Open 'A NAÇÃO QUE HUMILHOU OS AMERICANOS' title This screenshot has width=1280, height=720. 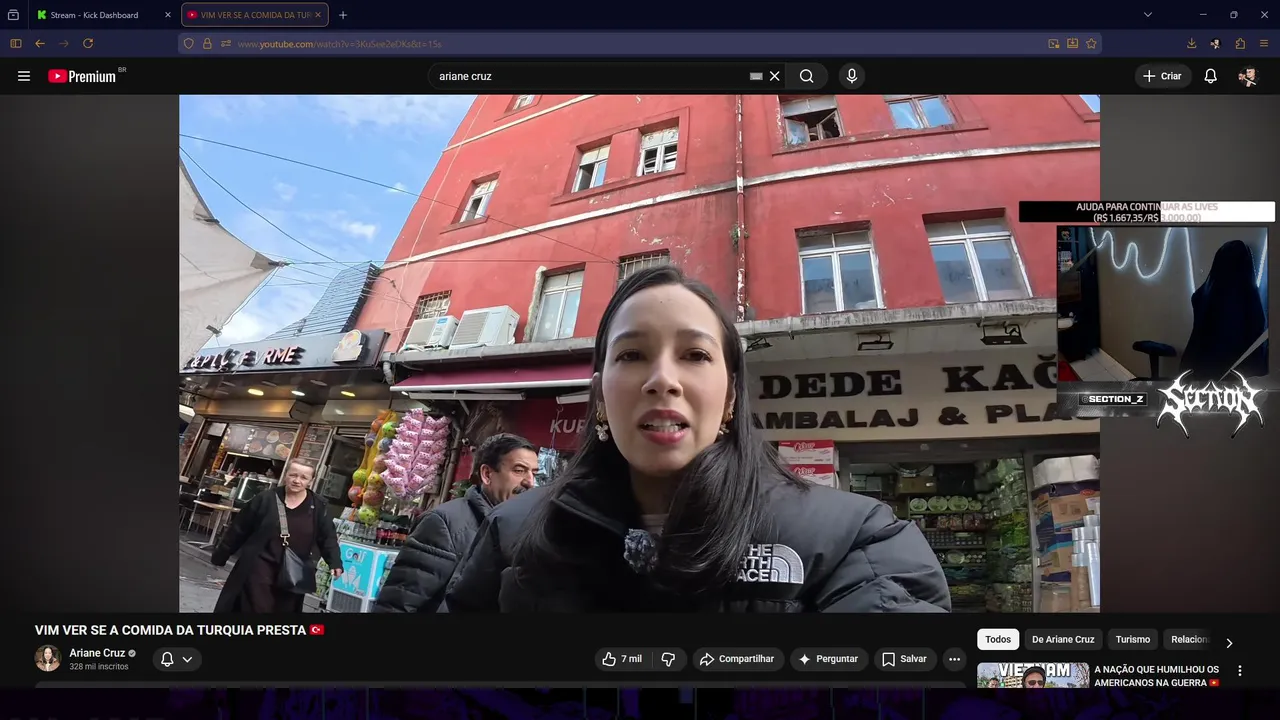tap(1157, 676)
